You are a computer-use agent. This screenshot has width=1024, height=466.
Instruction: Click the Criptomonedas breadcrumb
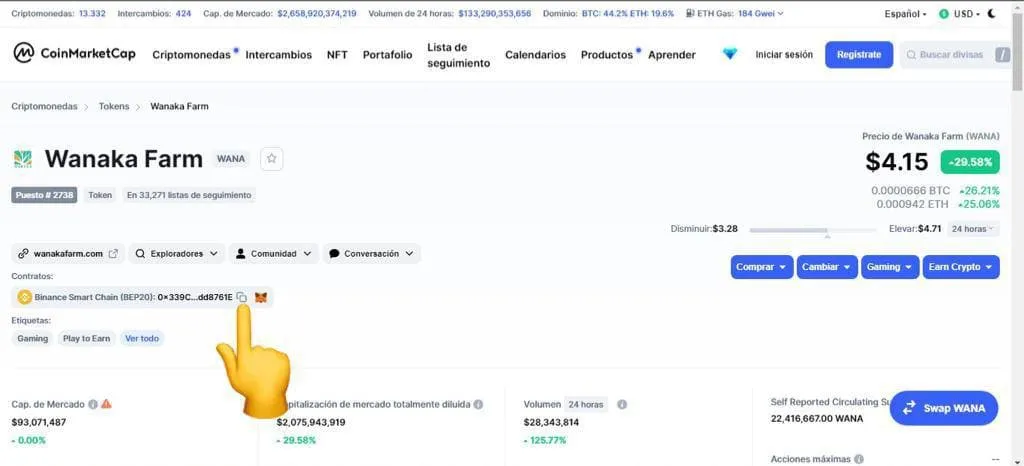point(44,106)
